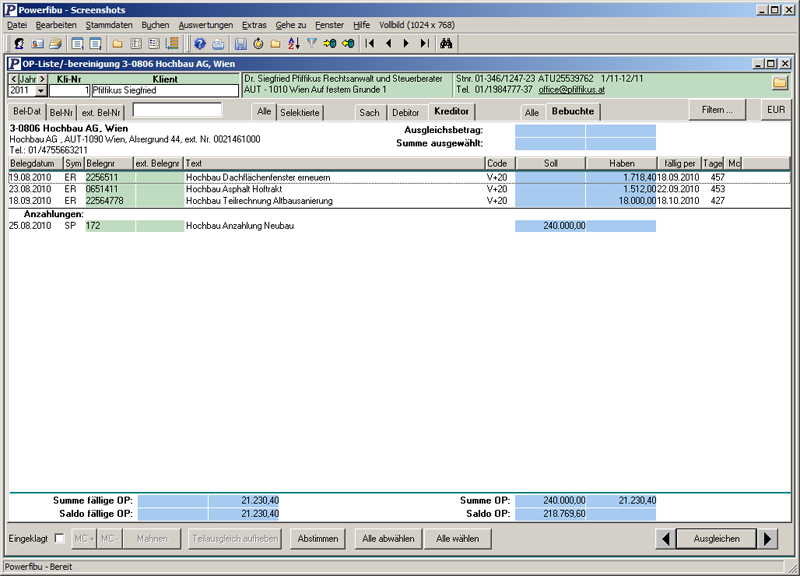Jump to last record toolbar arrow
Viewport: 800px width, 576px height.
(x=424, y=44)
